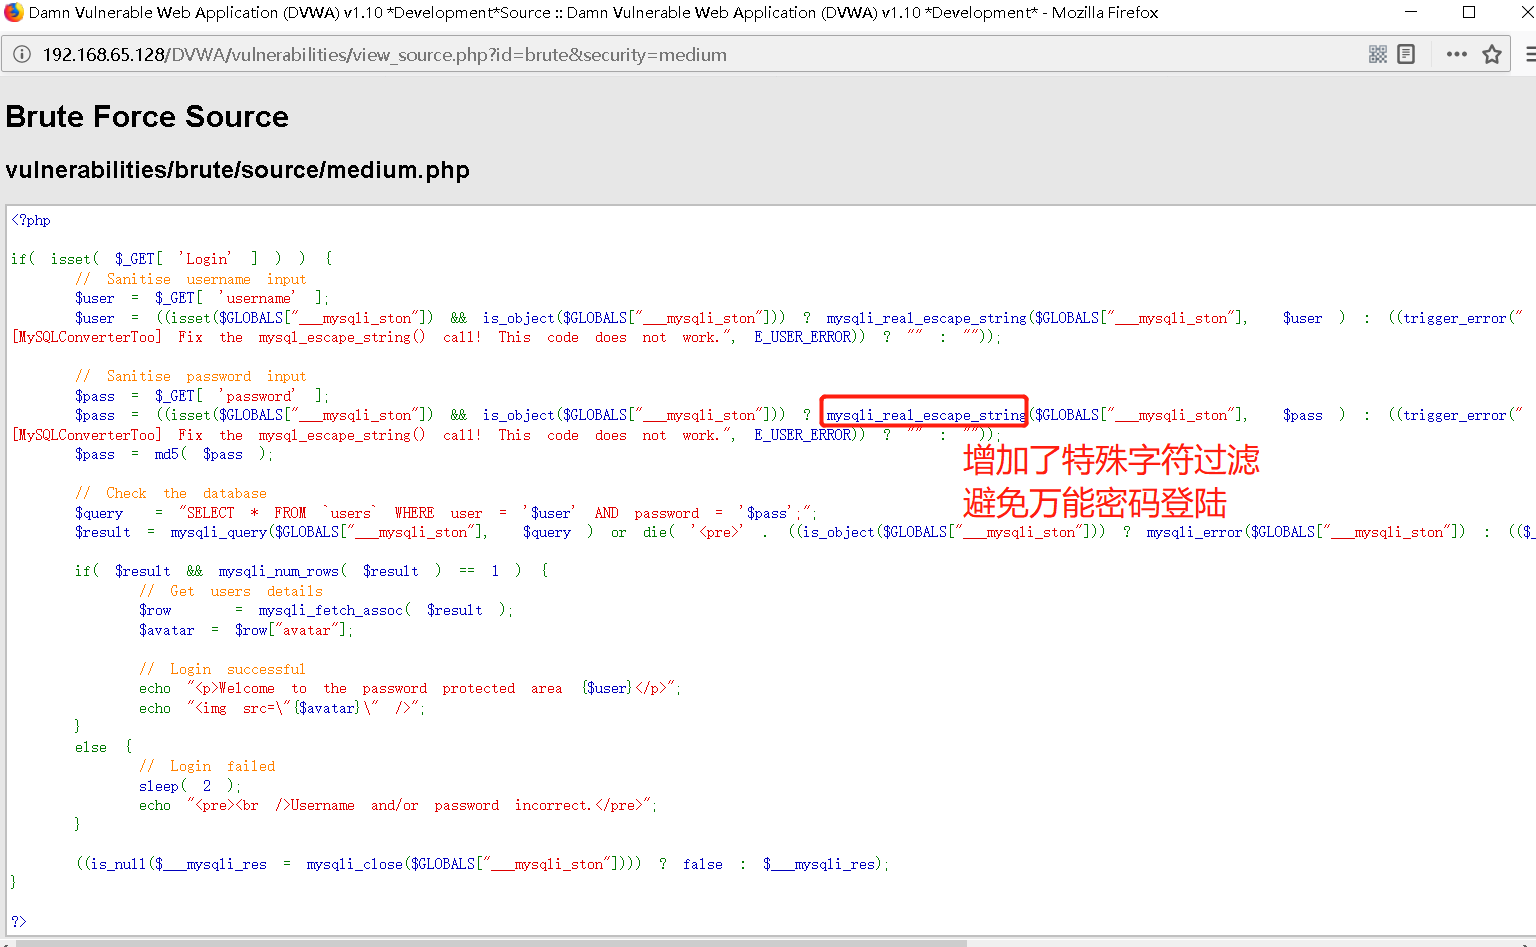This screenshot has width=1536, height=947.
Task: Click the Firefox logo in title bar
Action: click(x=14, y=12)
